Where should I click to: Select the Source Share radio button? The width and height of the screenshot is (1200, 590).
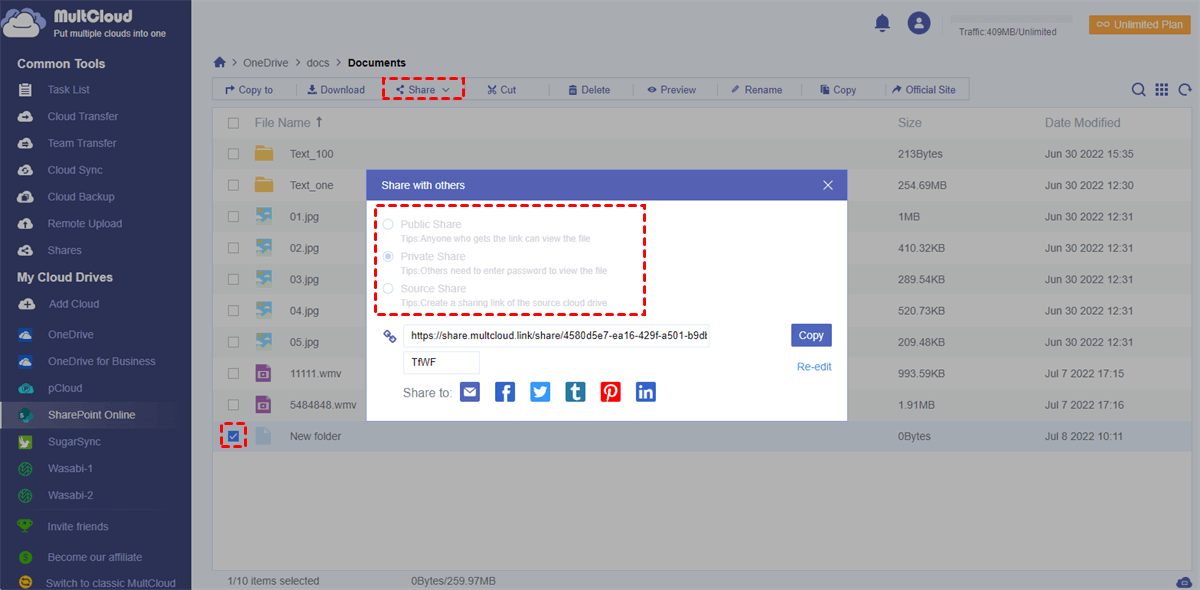click(x=388, y=288)
